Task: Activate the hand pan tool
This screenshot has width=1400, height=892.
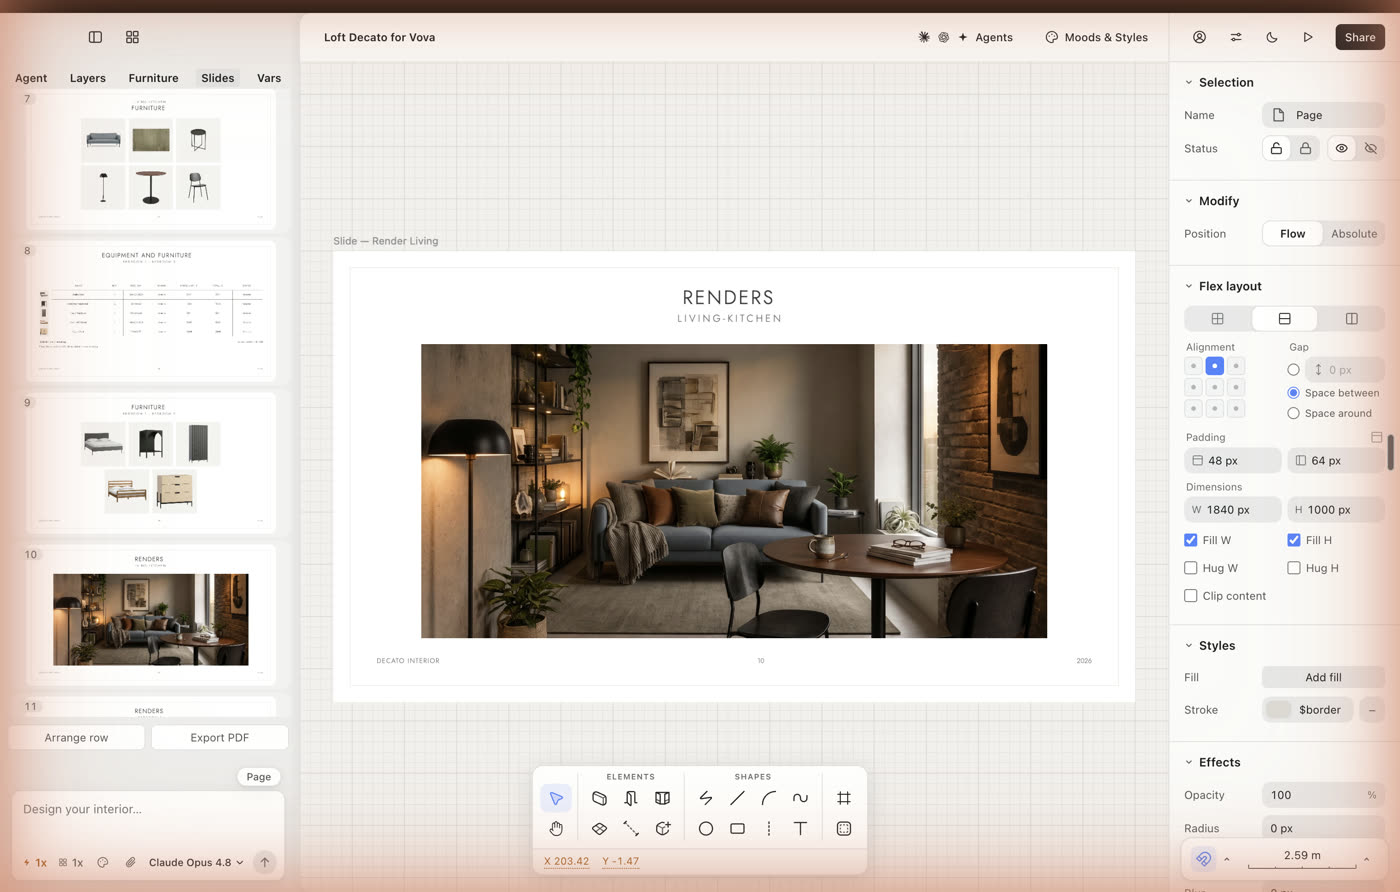Action: pos(556,828)
